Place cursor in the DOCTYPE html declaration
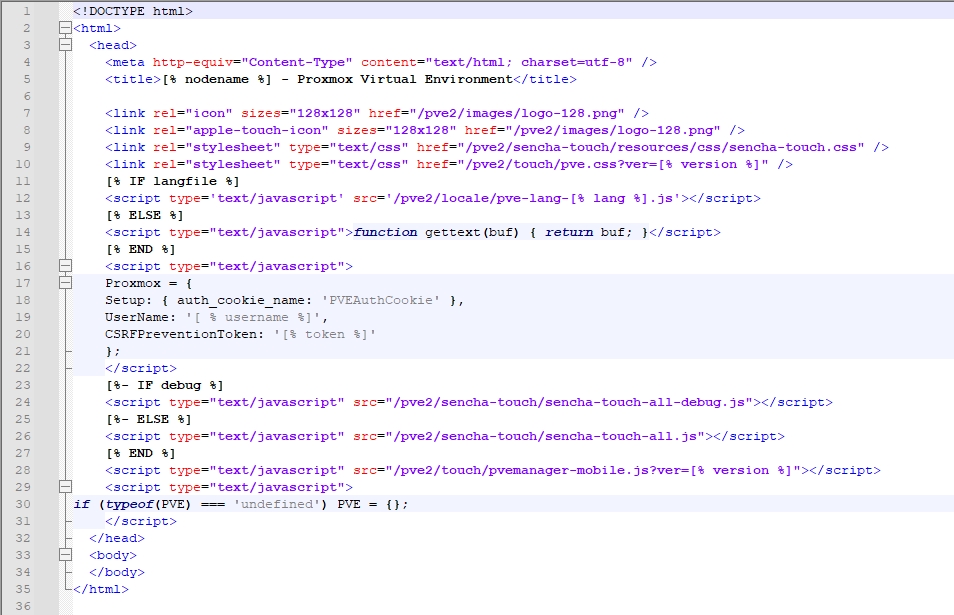The width and height of the screenshot is (954, 615). (x=132, y=11)
